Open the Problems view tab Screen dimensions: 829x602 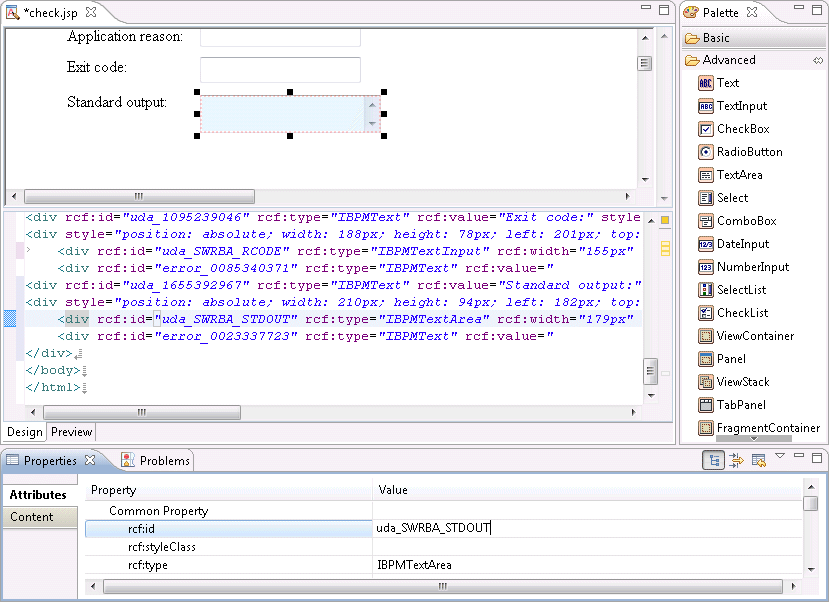click(x=155, y=461)
